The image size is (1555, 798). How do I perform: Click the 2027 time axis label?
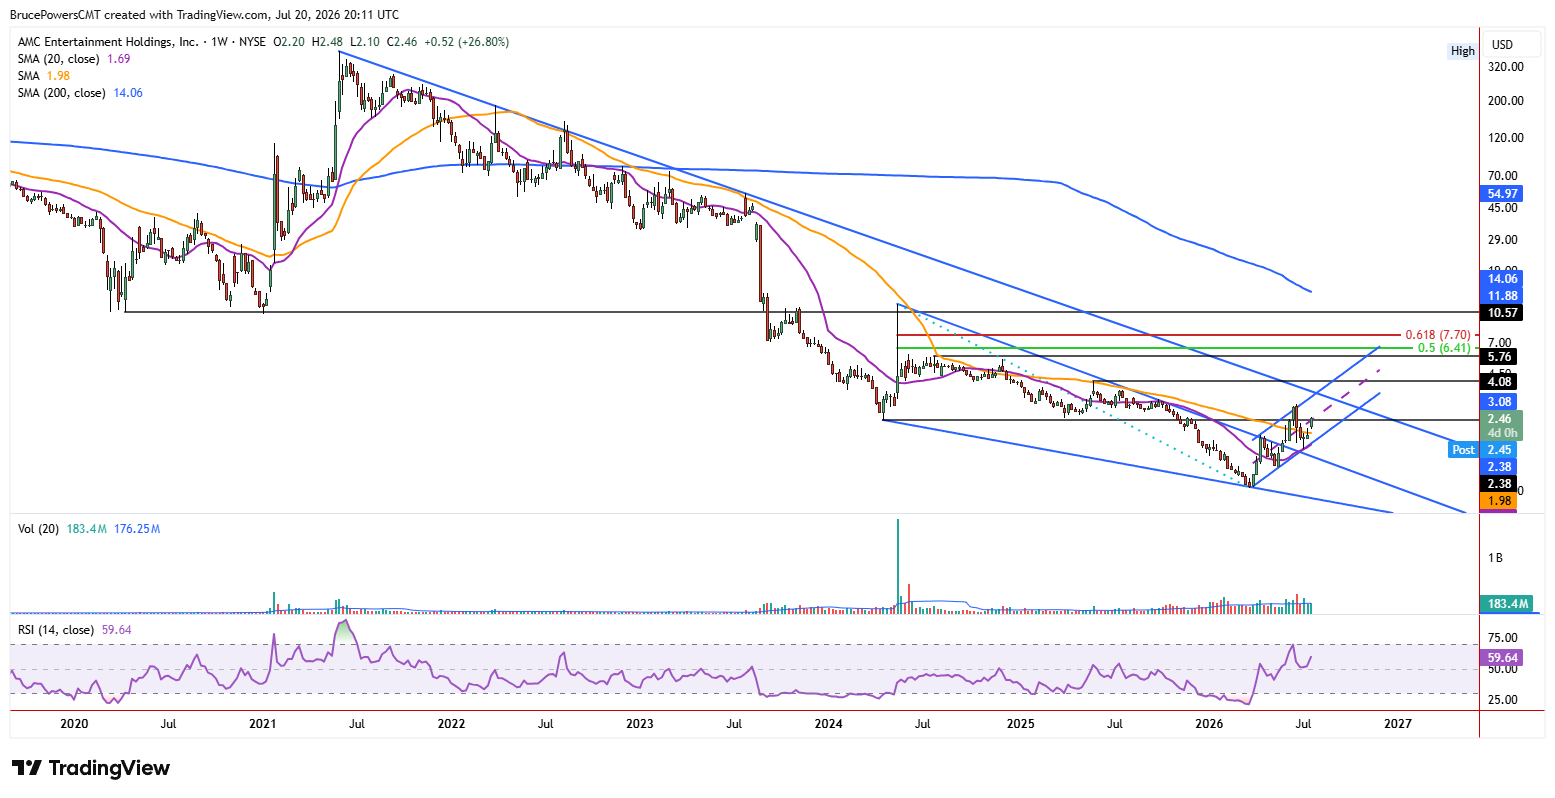pyautogui.click(x=1398, y=723)
